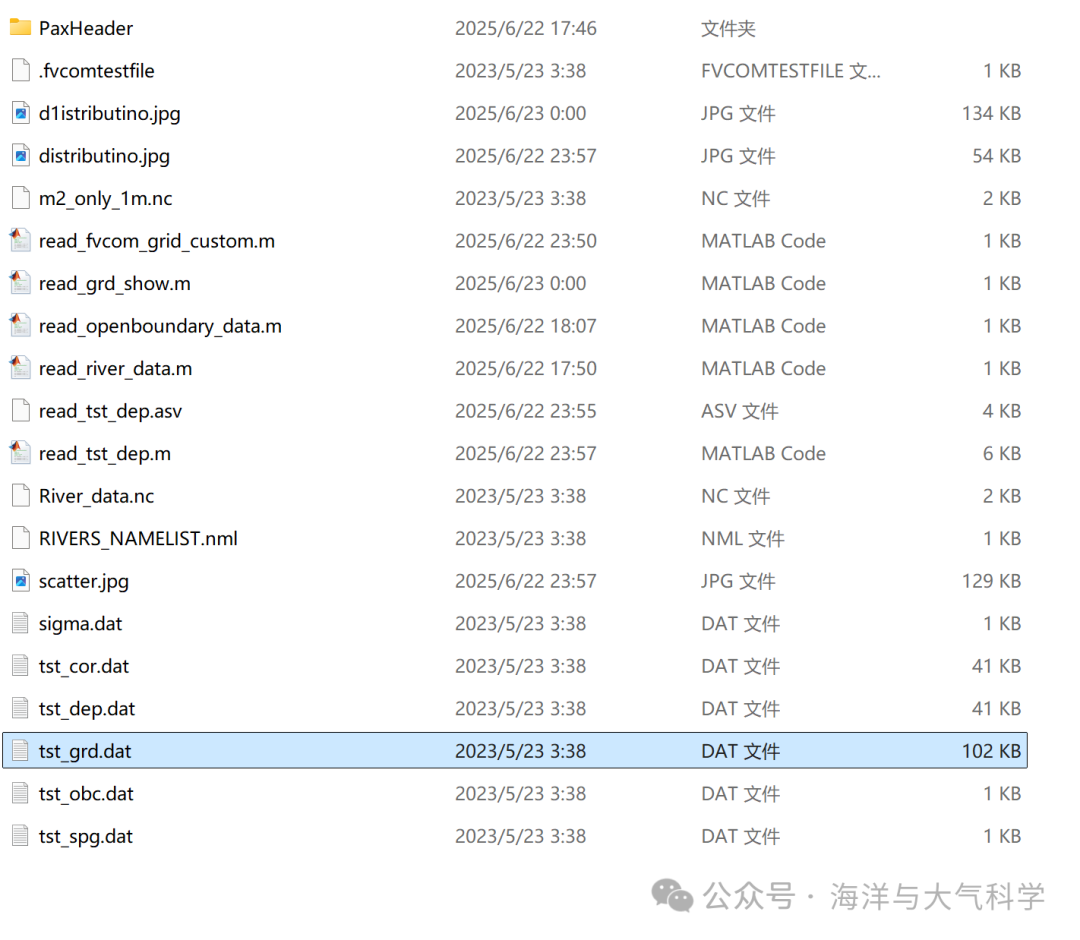The image size is (1080, 940).
Task: Click the River_data.nc file icon
Action: (x=20, y=496)
